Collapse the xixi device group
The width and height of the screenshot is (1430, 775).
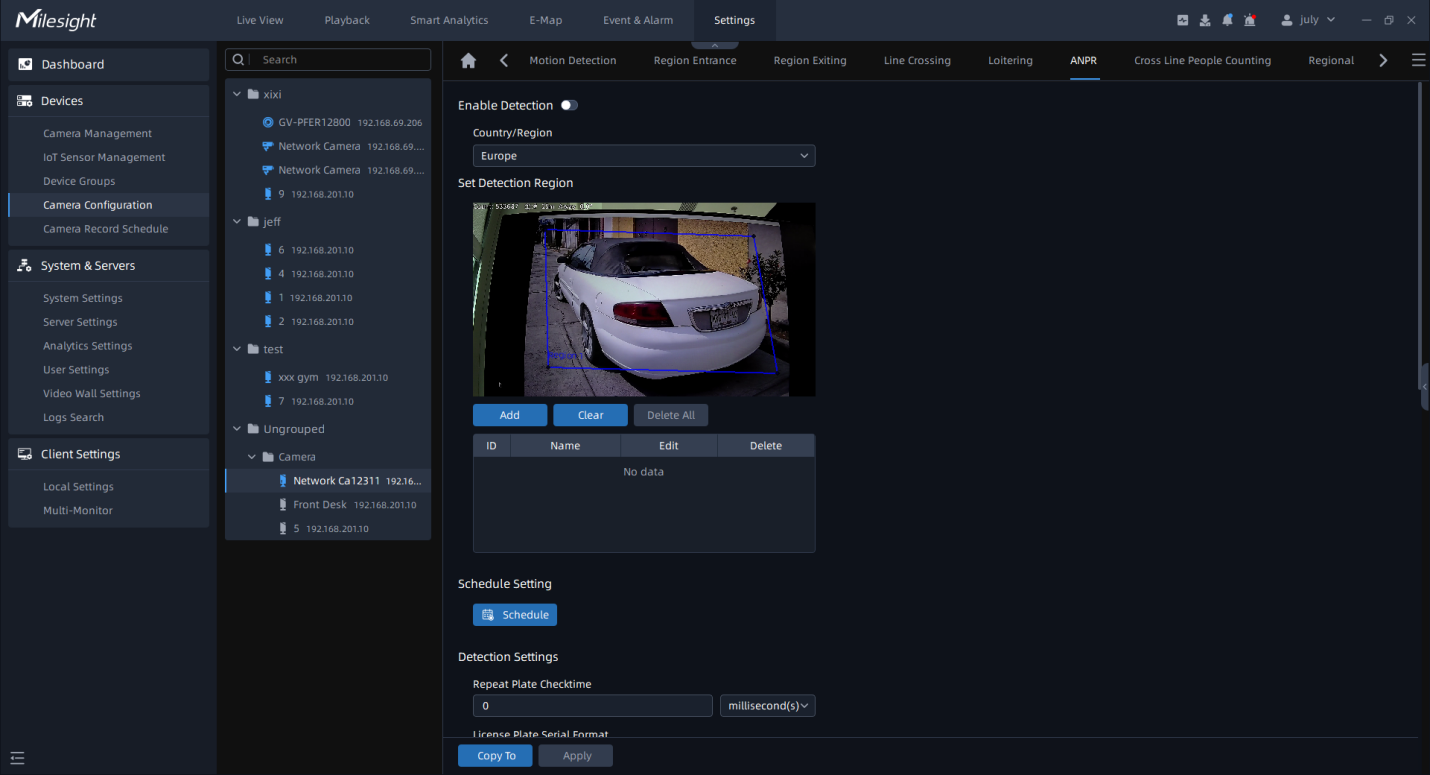(238, 94)
